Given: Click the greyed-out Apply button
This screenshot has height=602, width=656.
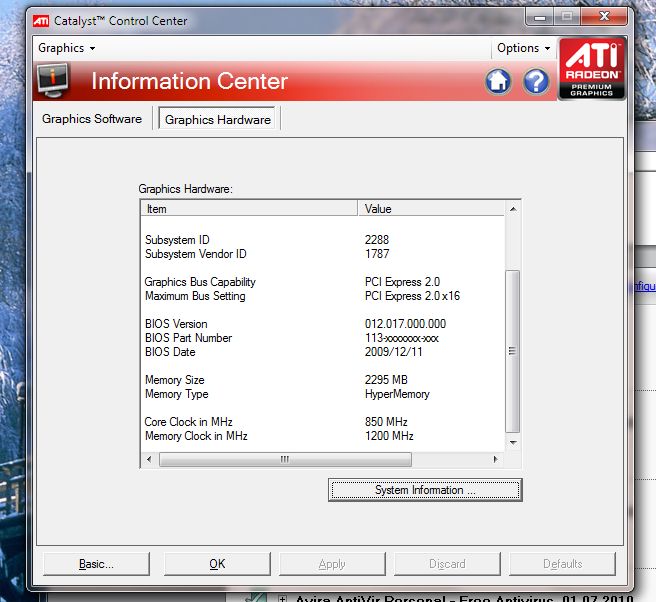Looking at the screenshot, I should coord(332,564).
